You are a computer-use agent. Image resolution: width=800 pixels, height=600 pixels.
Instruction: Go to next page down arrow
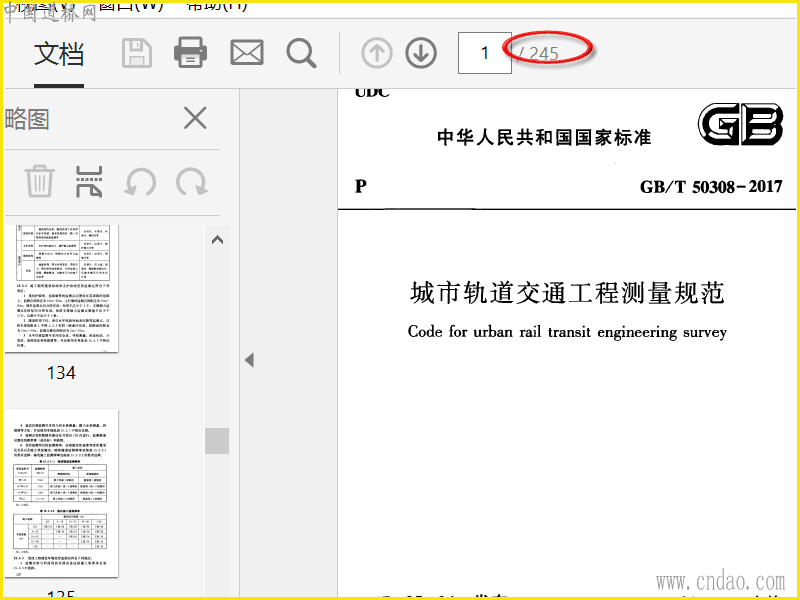tap(421, 53)
